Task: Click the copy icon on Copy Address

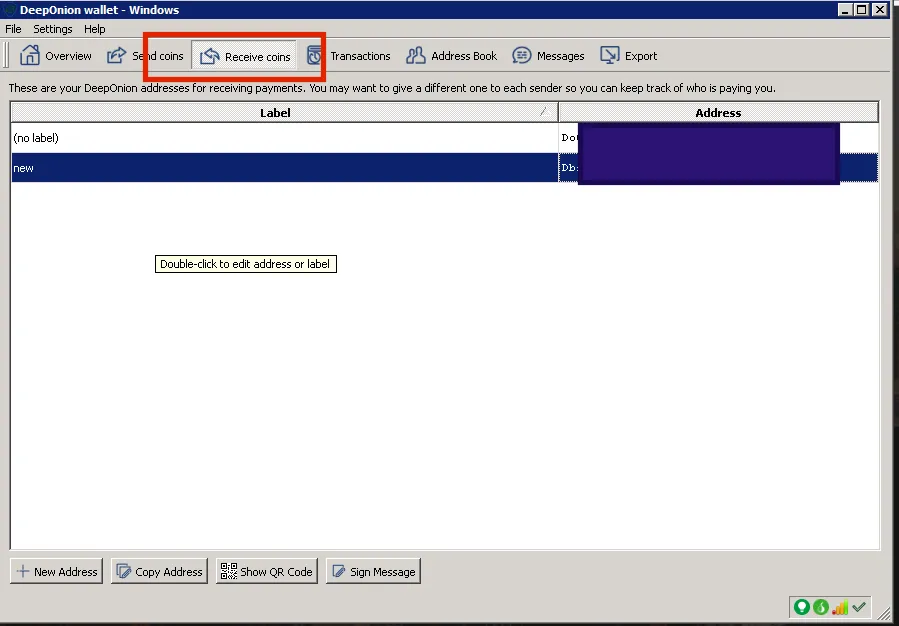Action: click(x=123, y=572)
